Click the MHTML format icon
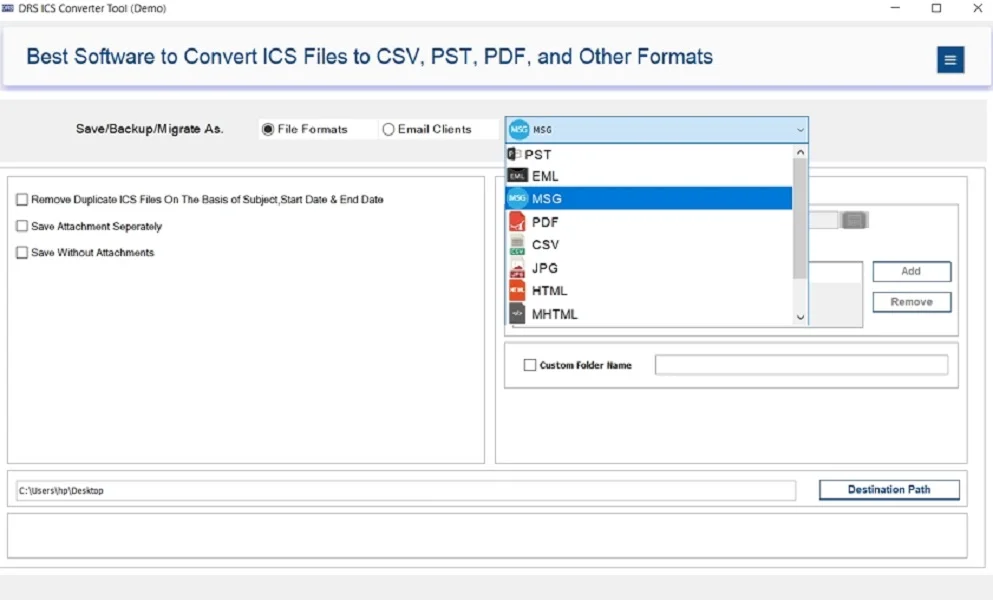 517,314
